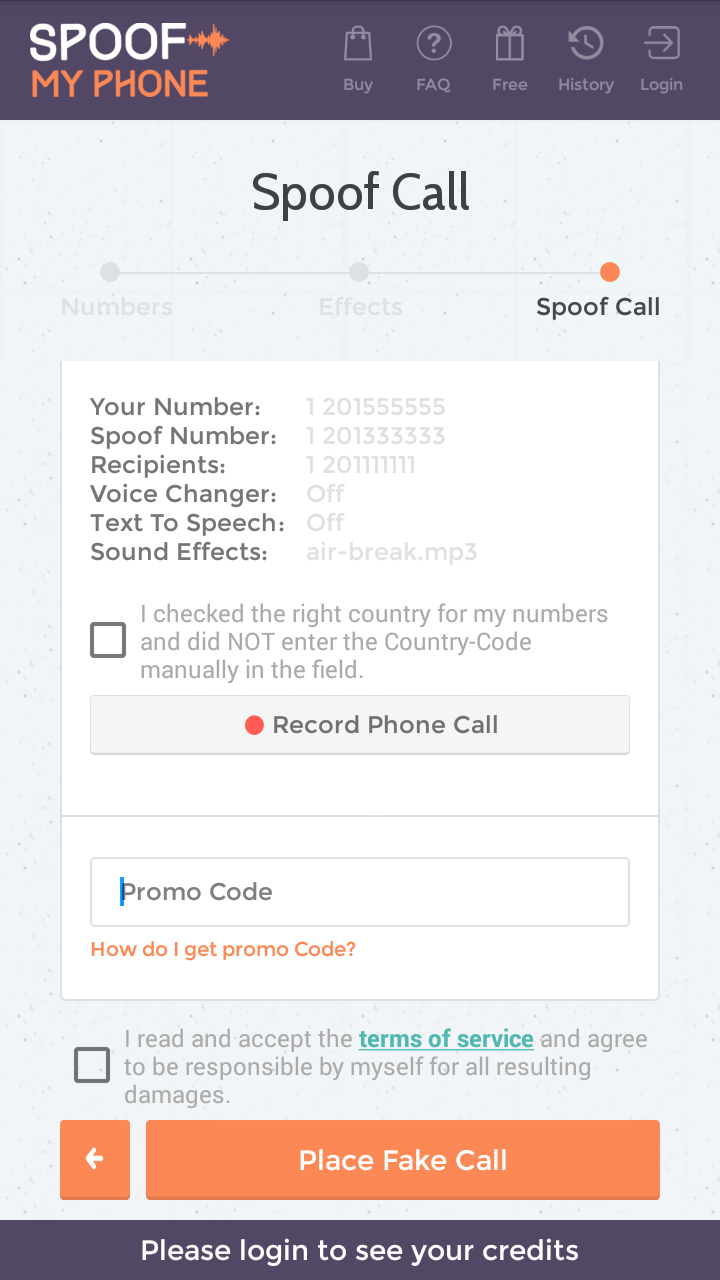The height and width of the screenshot is (1280, 720).
Task: Open the Buy shopping bag icon
Action: pyautogui.click(x=357, y=45)
